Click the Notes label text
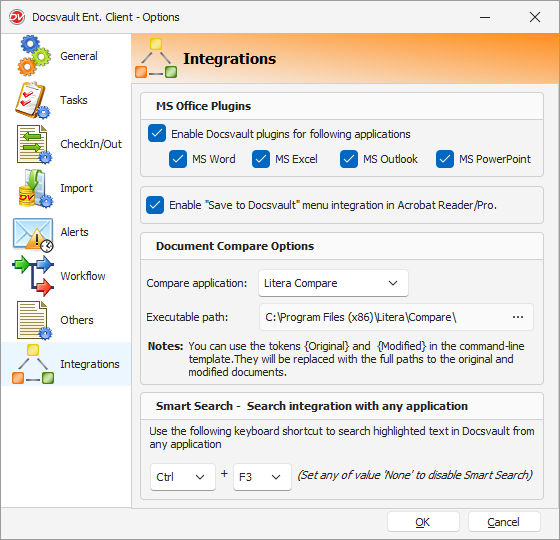The height and width of the screenshot is (540, 560). (165, 346)
